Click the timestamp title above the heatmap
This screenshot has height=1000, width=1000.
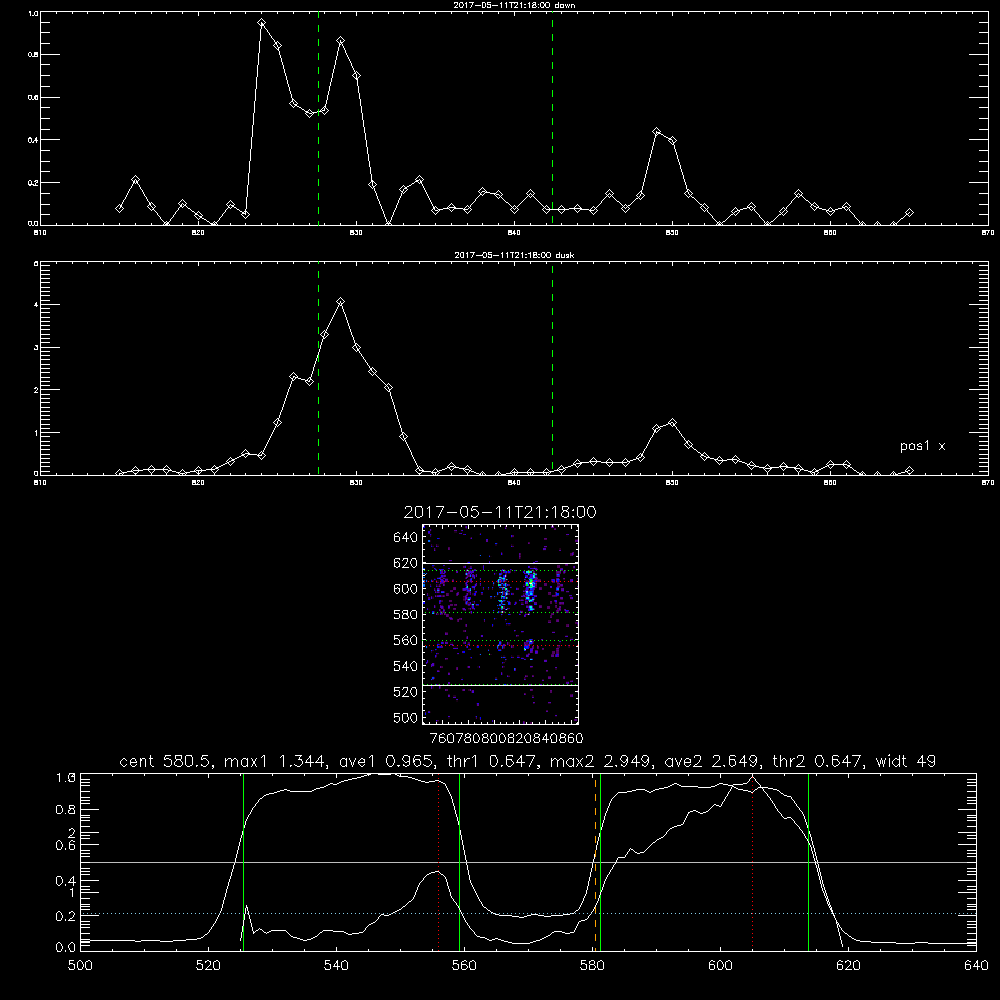tap(500, 512)
